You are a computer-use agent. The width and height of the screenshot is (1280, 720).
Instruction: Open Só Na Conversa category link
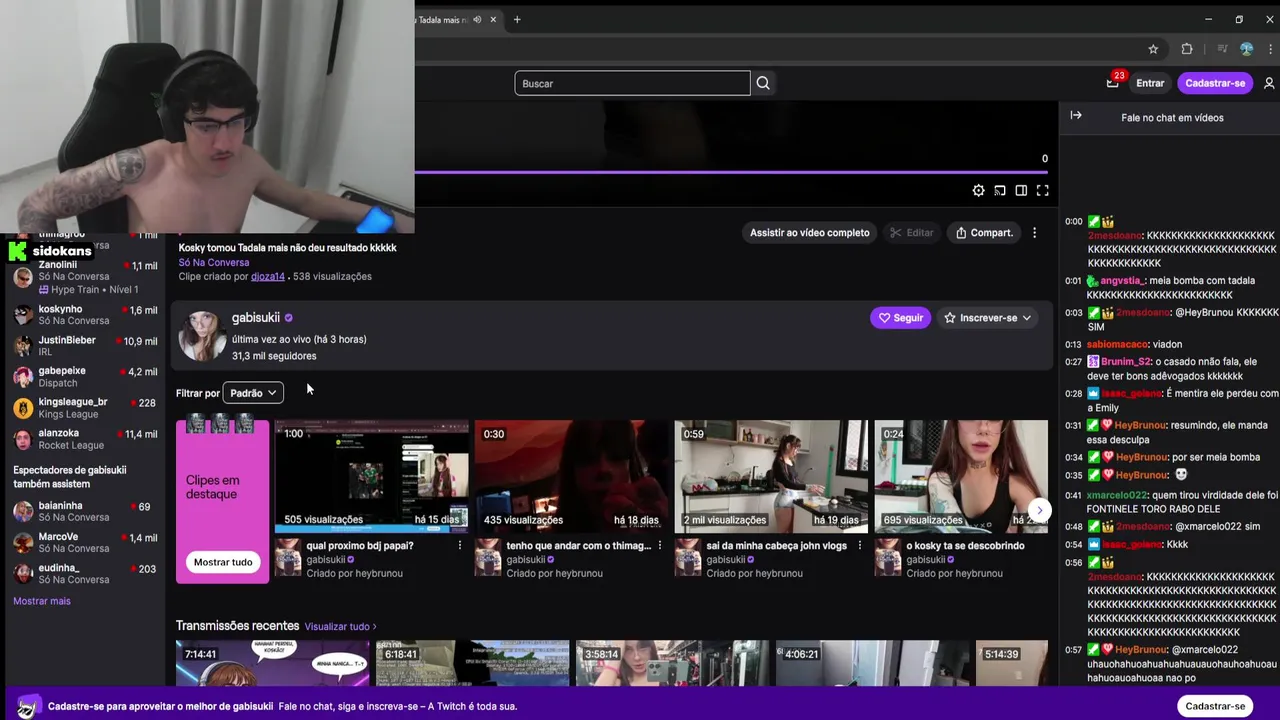coord(214,262)
